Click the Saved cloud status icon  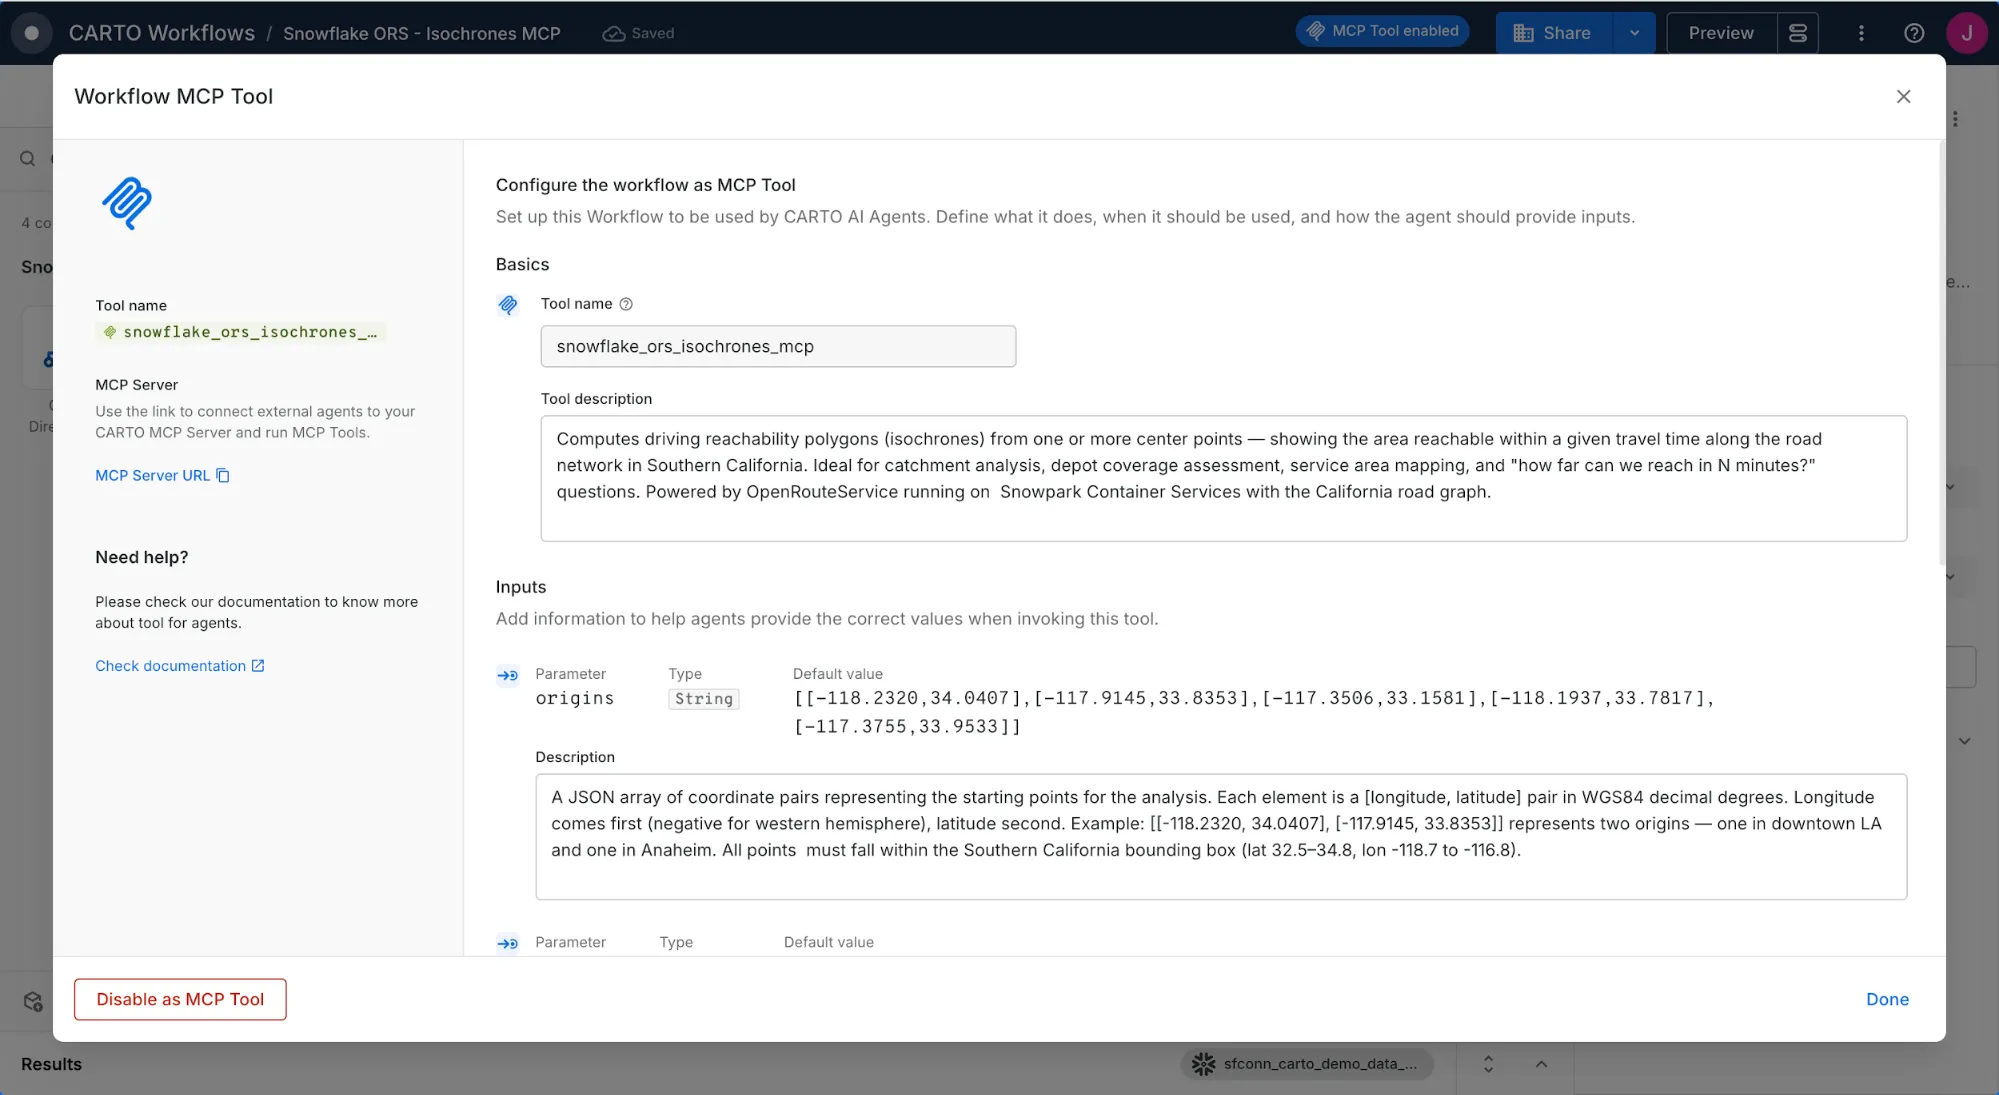click(x=613, y=33)
